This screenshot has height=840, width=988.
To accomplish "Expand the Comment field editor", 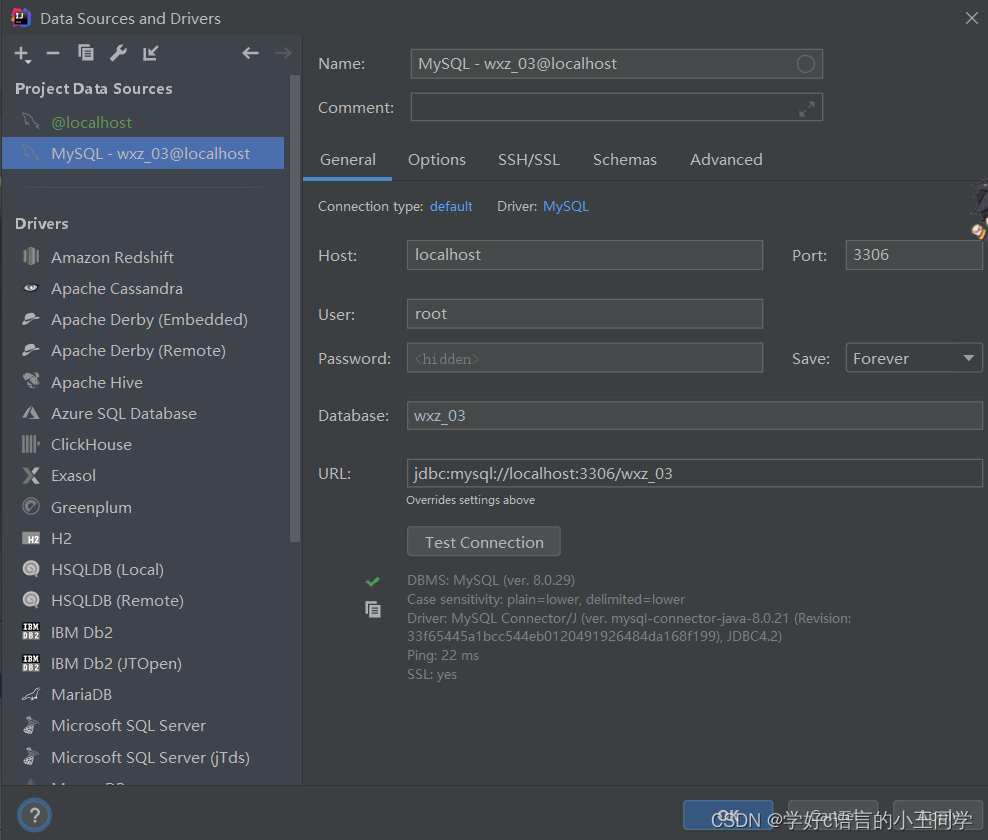I will coord(806,110).
